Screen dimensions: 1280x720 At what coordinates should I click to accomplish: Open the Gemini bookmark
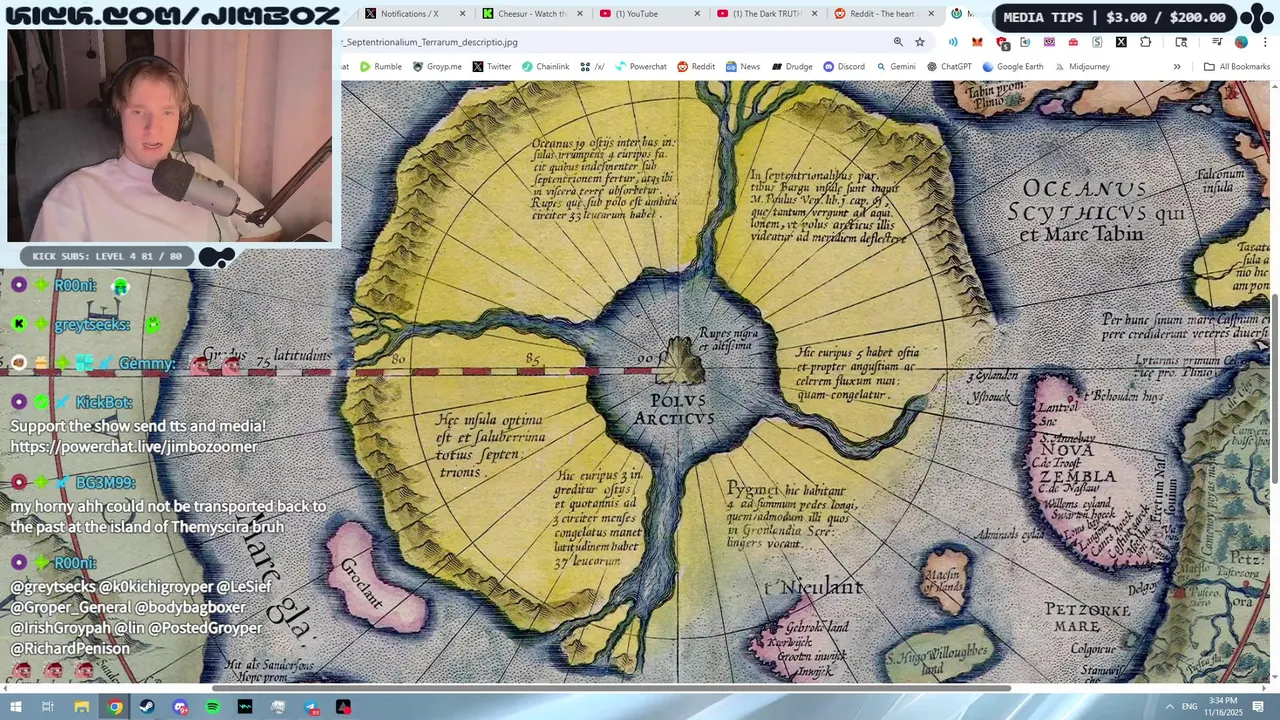[896, 67]
